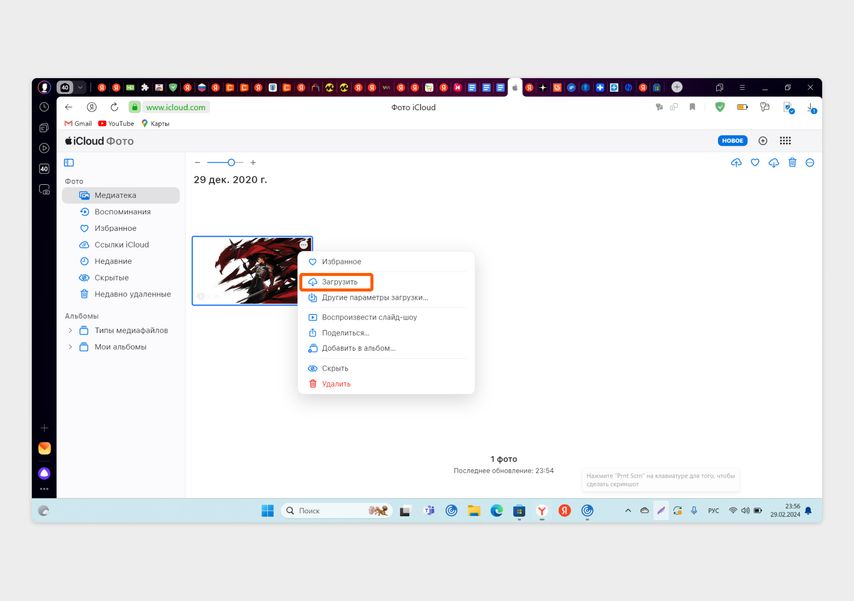This screenshot has height=601, width=854.
Task: Choose Загрузить in the context menu
Action: (x=336, y=282)
